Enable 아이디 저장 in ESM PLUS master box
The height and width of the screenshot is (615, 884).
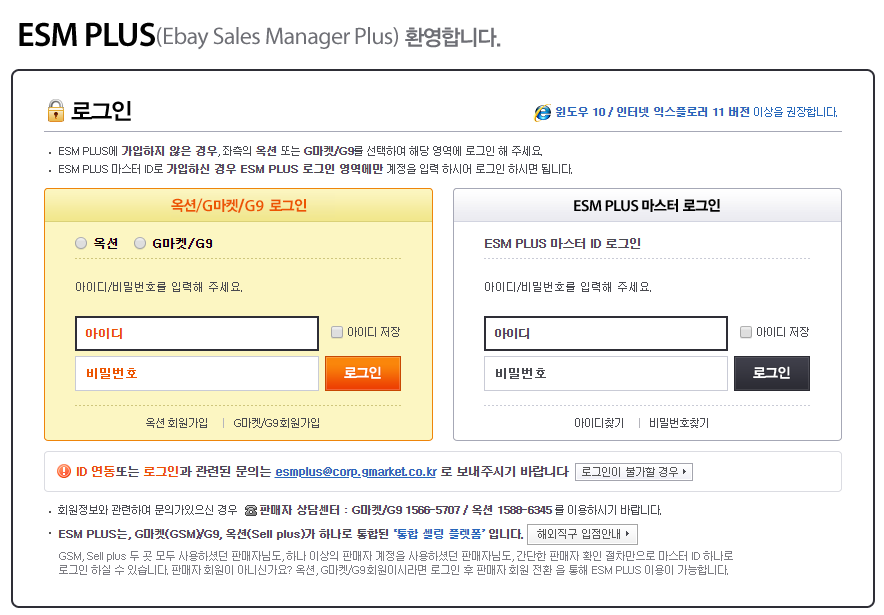tap(745, 332)
